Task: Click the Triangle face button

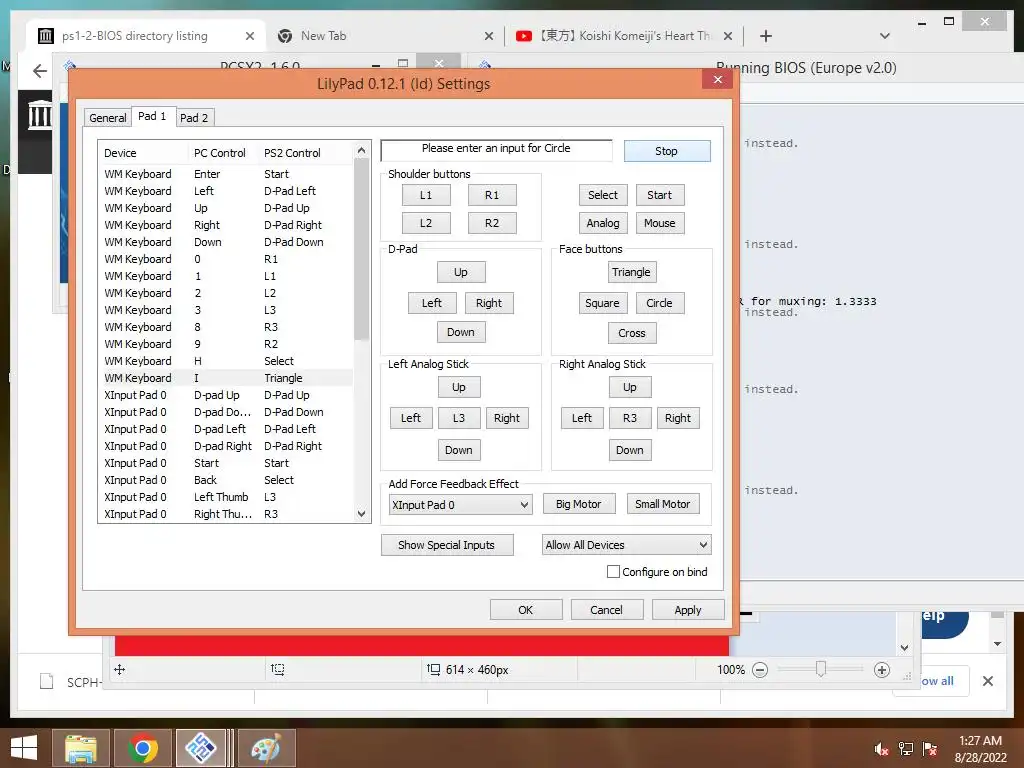Action: tap(631, 272)
